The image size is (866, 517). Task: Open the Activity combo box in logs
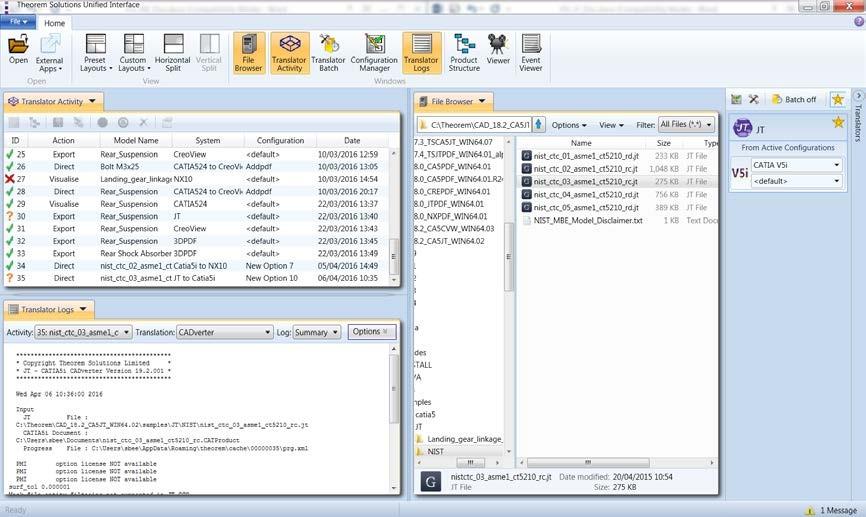tap(83, 333)
